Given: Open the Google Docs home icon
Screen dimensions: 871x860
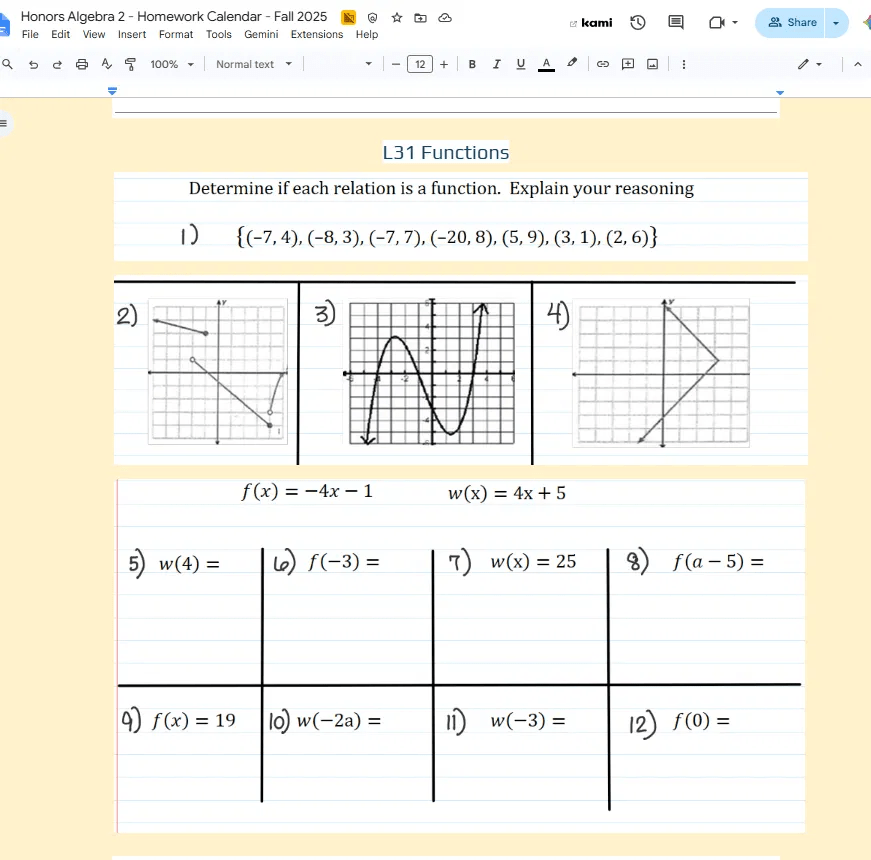Looking at the screenshot, I should pos(4,26).
